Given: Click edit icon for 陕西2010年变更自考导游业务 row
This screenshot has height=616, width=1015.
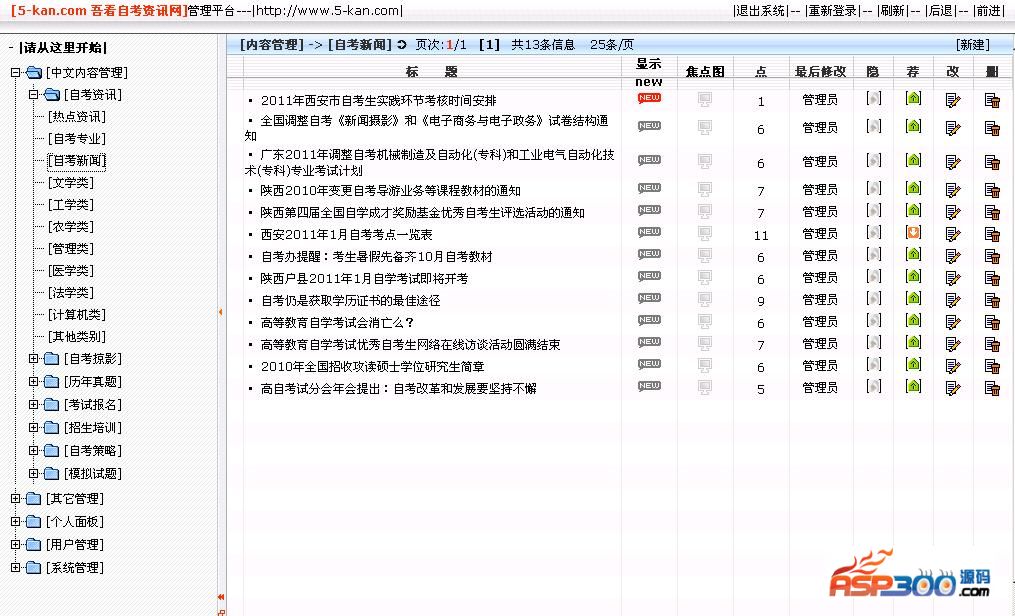Looking at the screenshot, I should [953, 190].
